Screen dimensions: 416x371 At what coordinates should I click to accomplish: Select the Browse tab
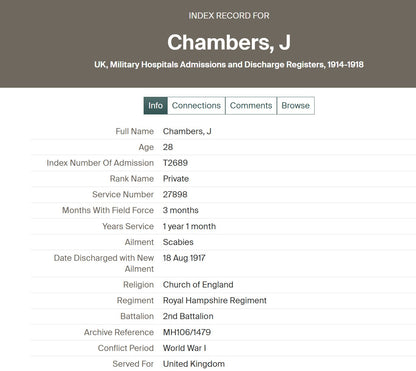296,106
